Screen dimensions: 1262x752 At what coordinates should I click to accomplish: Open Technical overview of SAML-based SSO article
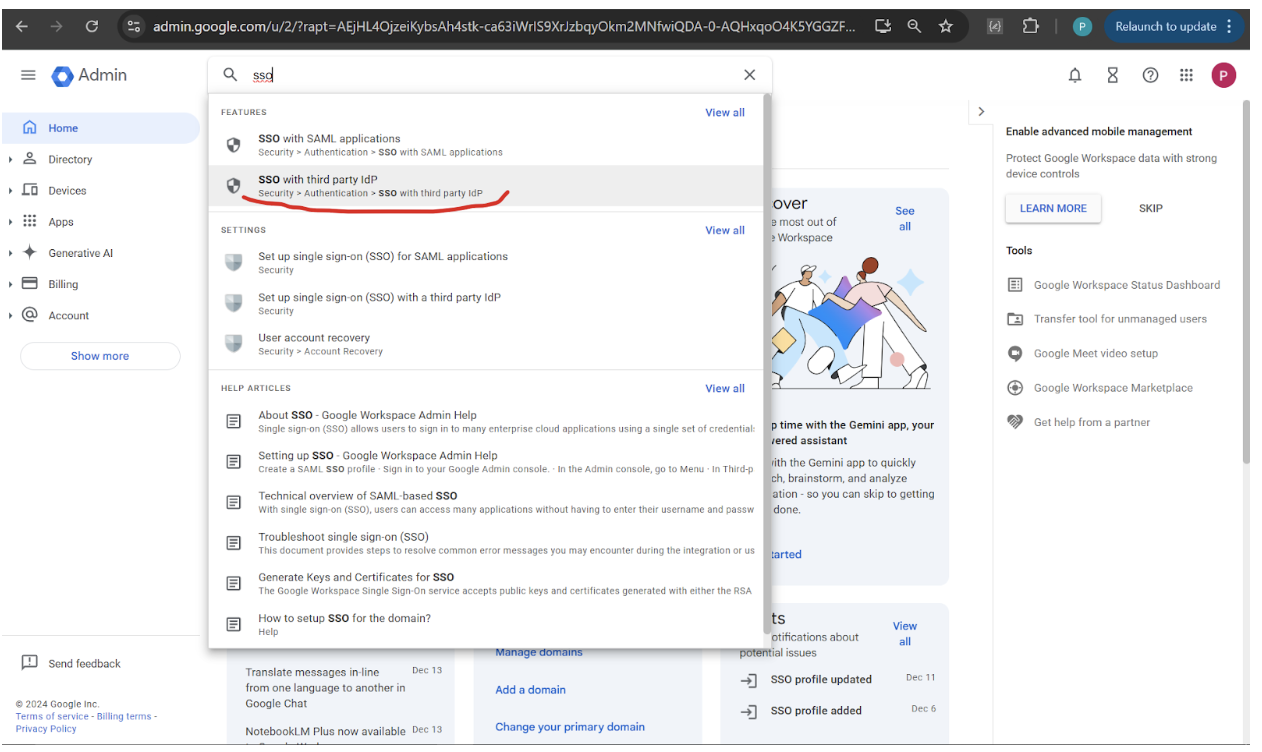coord(486,502)
